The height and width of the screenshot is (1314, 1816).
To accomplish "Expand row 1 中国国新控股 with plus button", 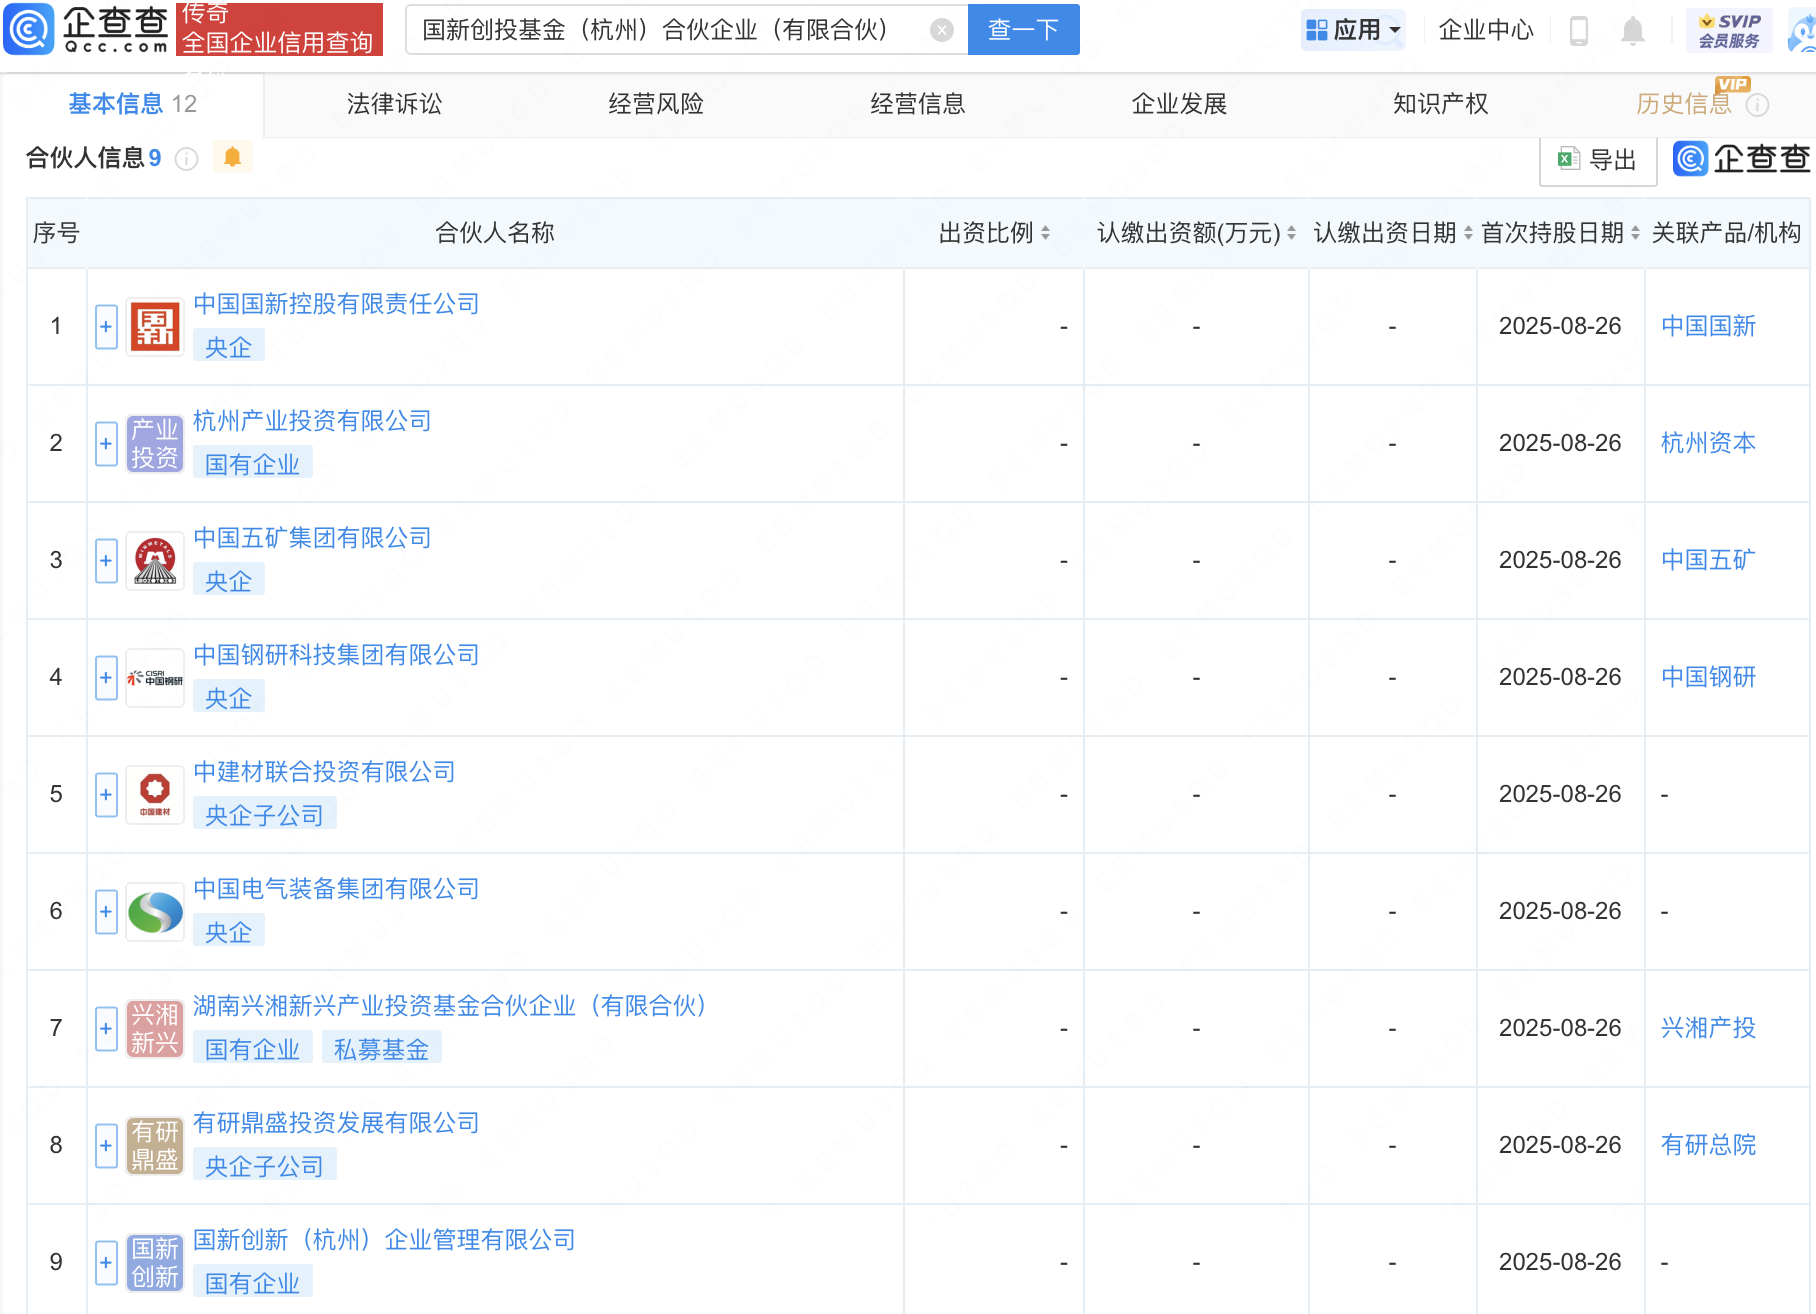I will [106, 327].
